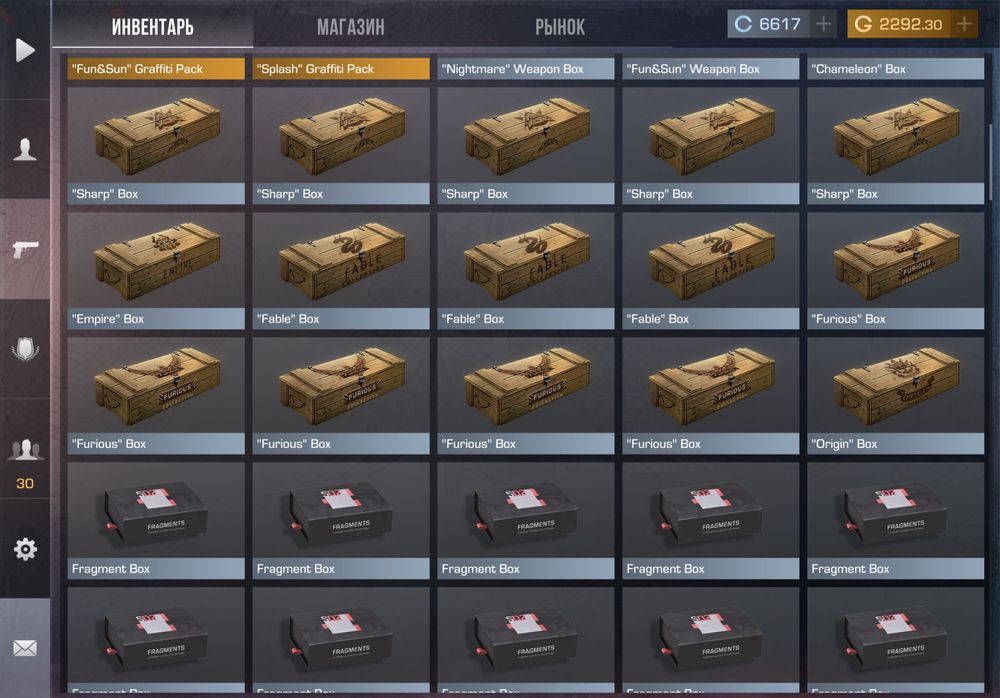This screenshot has height=698, width=1000.
Task: Select the pistol weapons icon
Action: 25,249
